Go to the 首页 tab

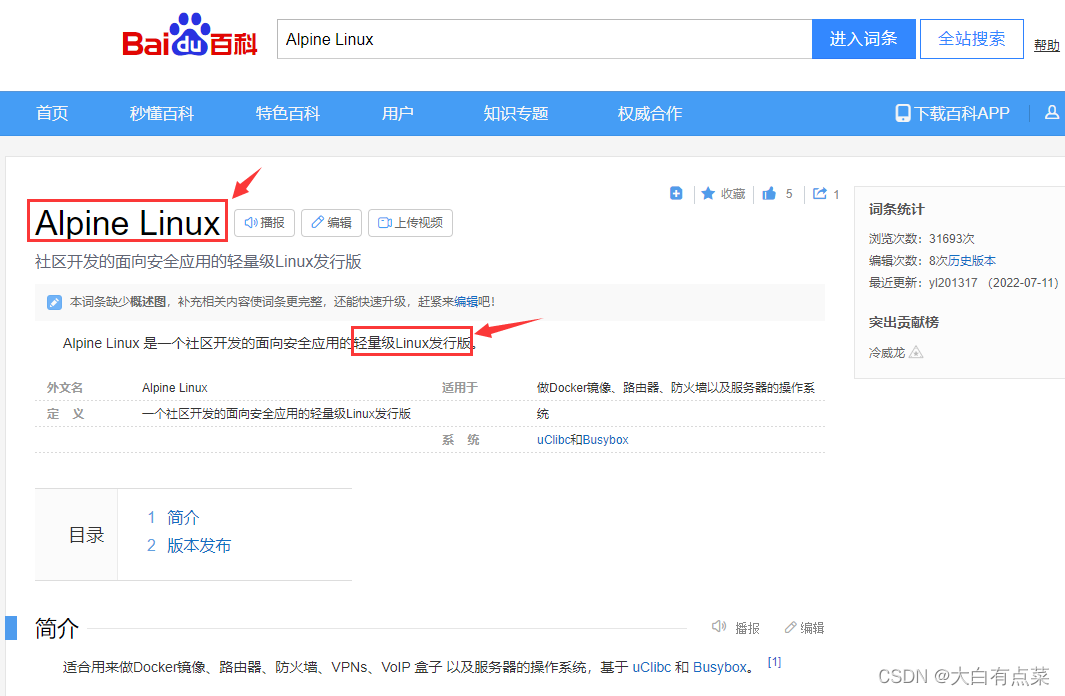point(52,113)
